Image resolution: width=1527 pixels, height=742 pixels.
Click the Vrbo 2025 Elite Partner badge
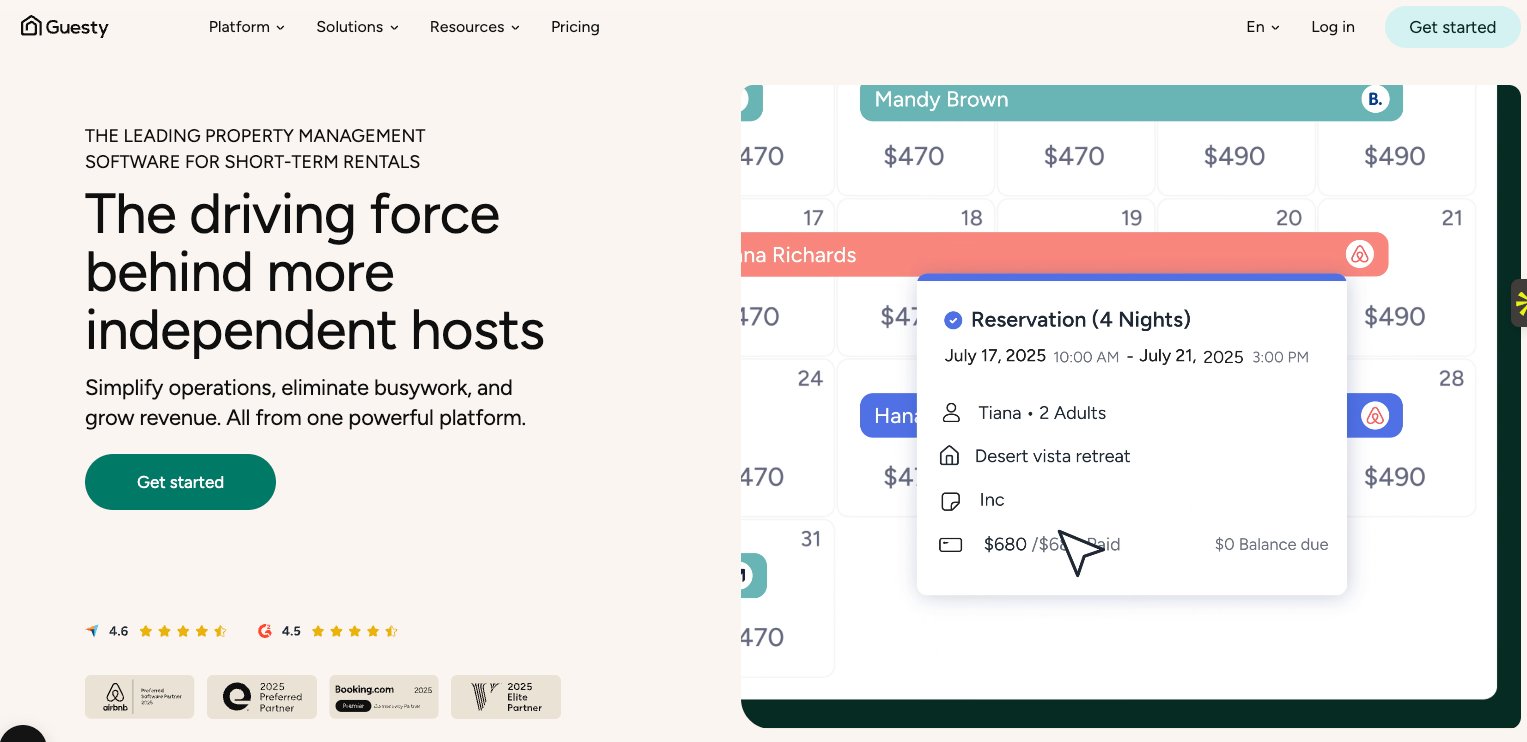coord(505,697)
